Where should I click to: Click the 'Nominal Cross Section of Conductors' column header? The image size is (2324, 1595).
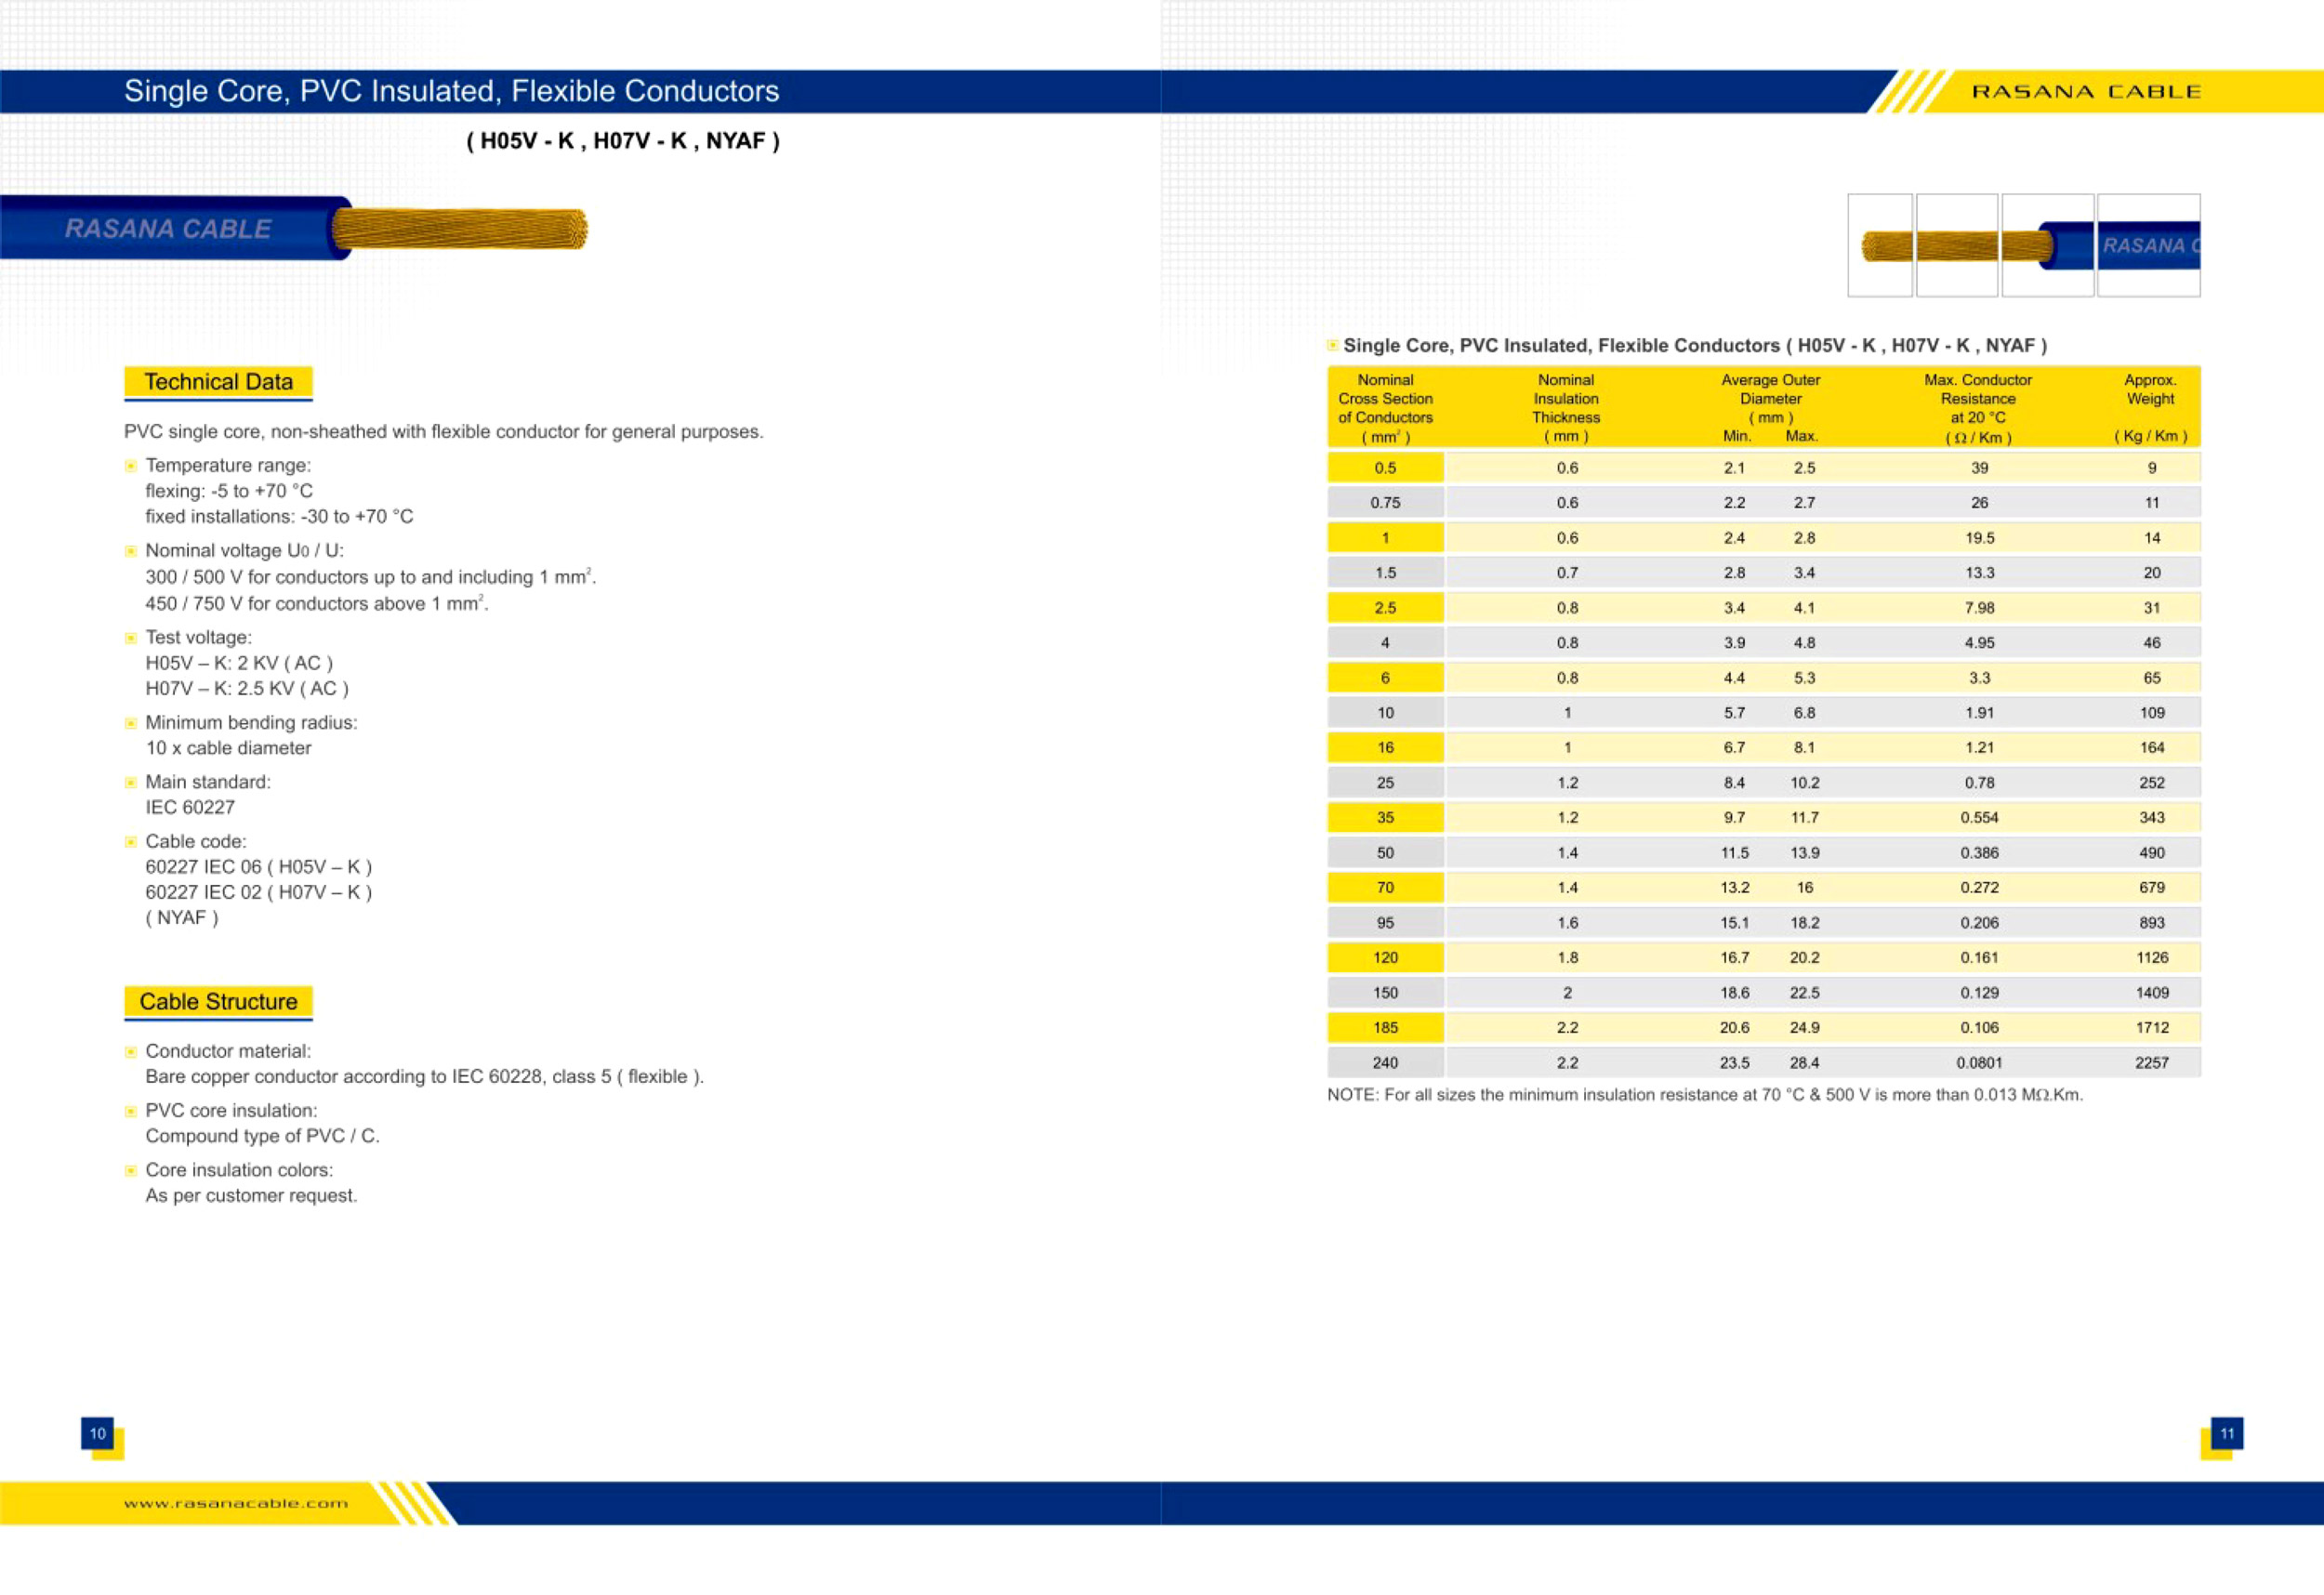coord(1385,408)
